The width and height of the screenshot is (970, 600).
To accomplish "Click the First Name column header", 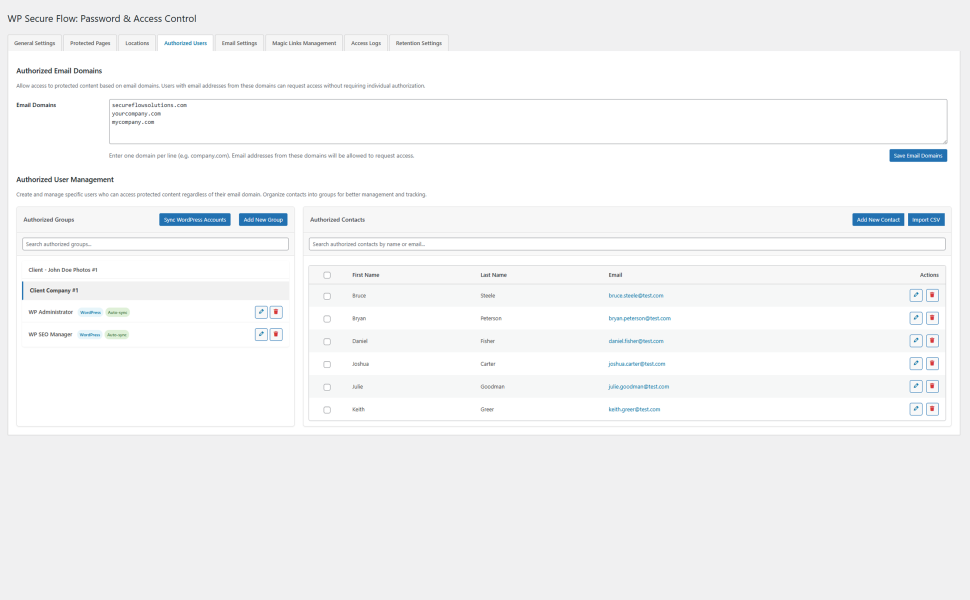I will point(366,275).
